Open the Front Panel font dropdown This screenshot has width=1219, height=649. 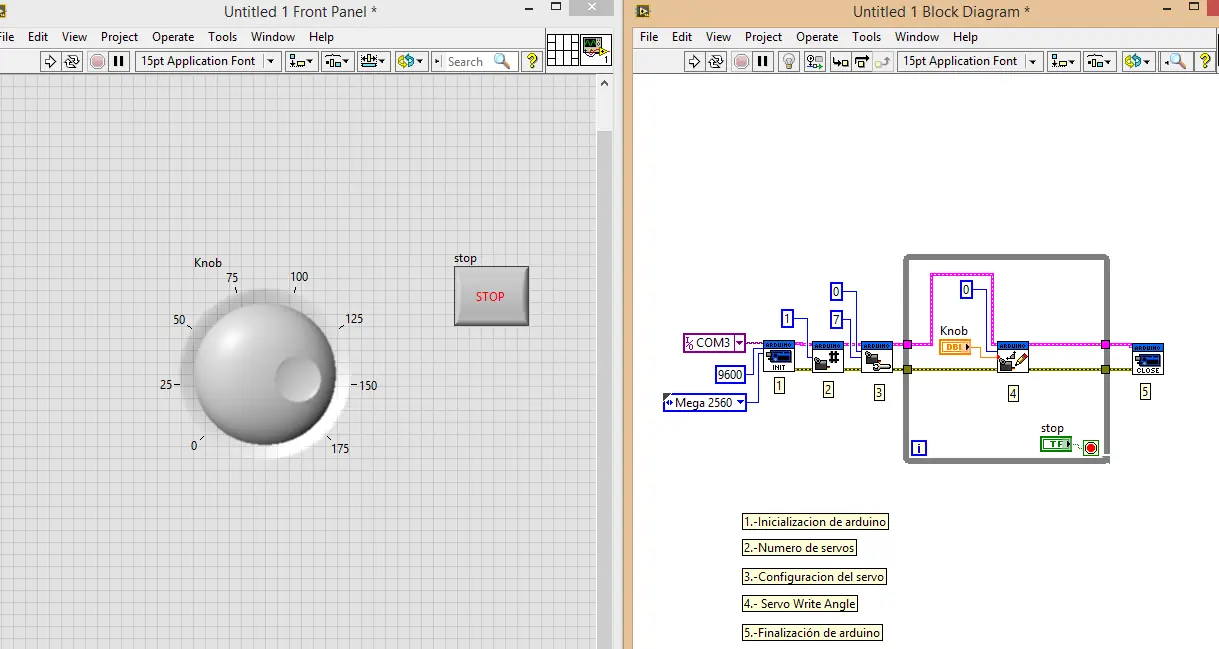[x=269, y=61]
